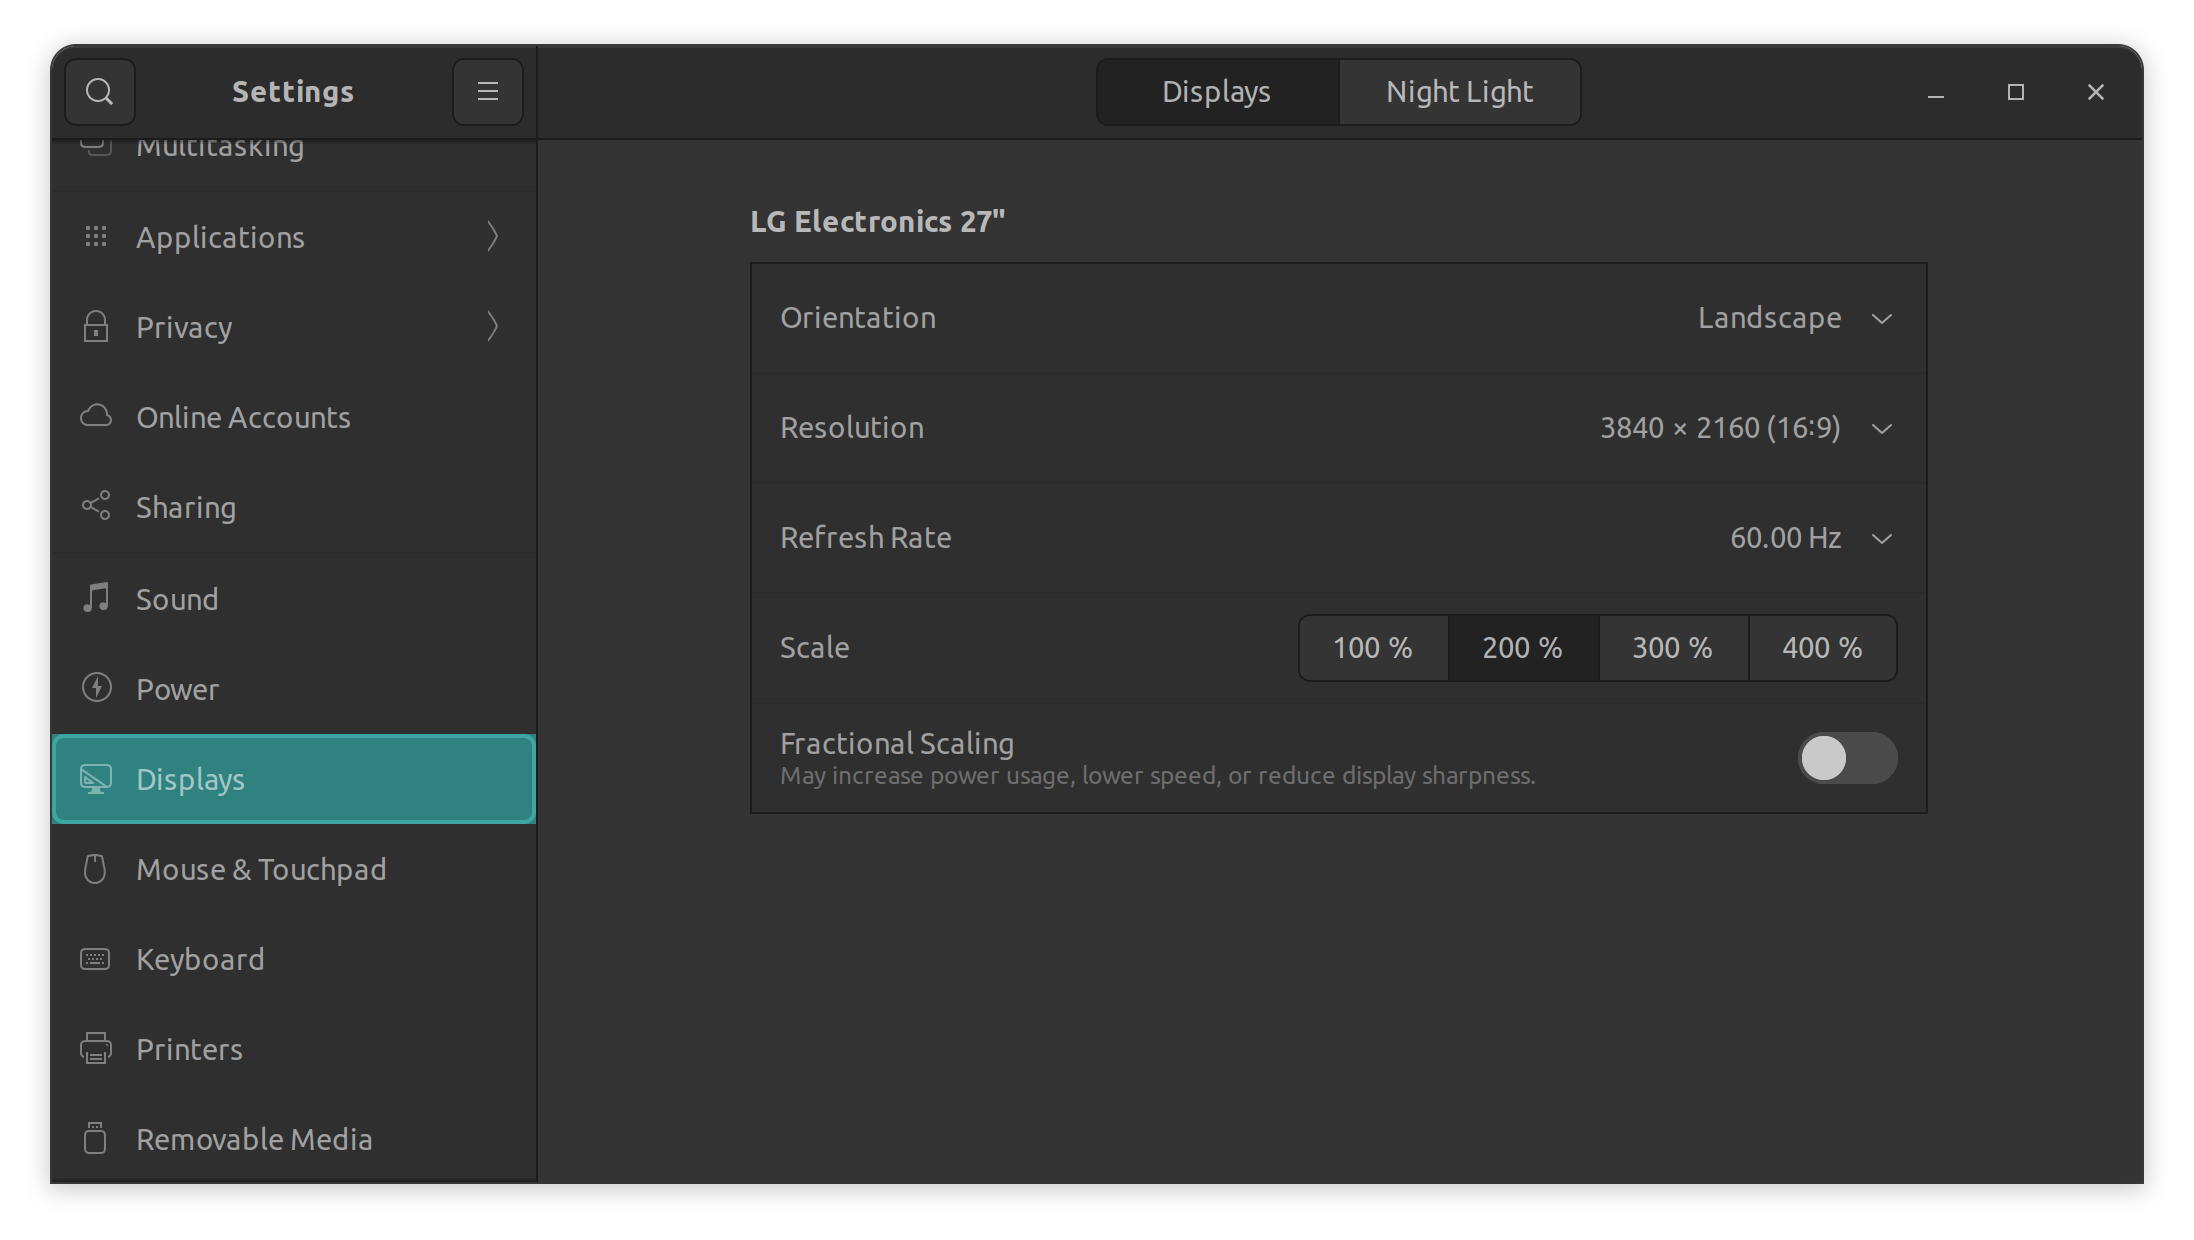Click the Sharing icon in sidebar
The height and width of the screenshot is (1240, 2194).
[96, 506]
